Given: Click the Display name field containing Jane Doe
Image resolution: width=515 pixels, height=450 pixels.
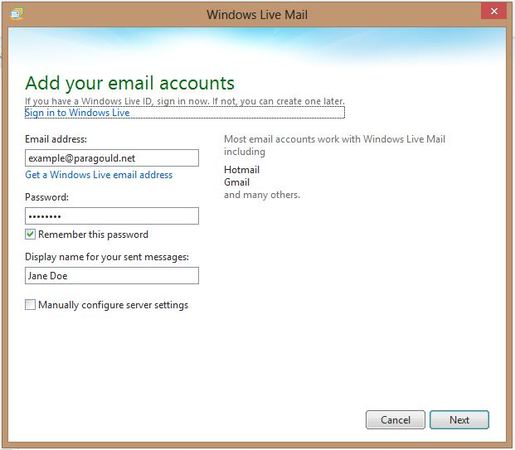Looking at the screenshot, I should coord(112,276).
